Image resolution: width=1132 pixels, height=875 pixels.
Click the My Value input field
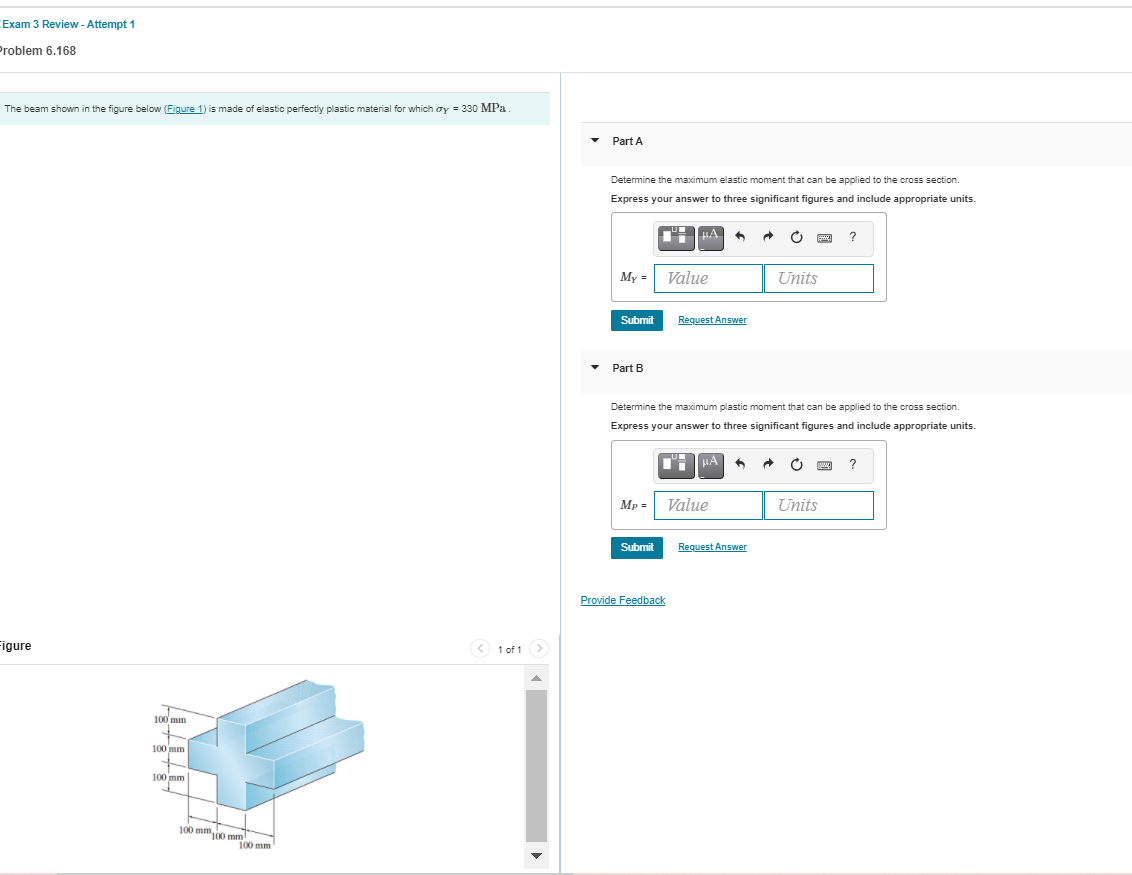pos(708,278)
